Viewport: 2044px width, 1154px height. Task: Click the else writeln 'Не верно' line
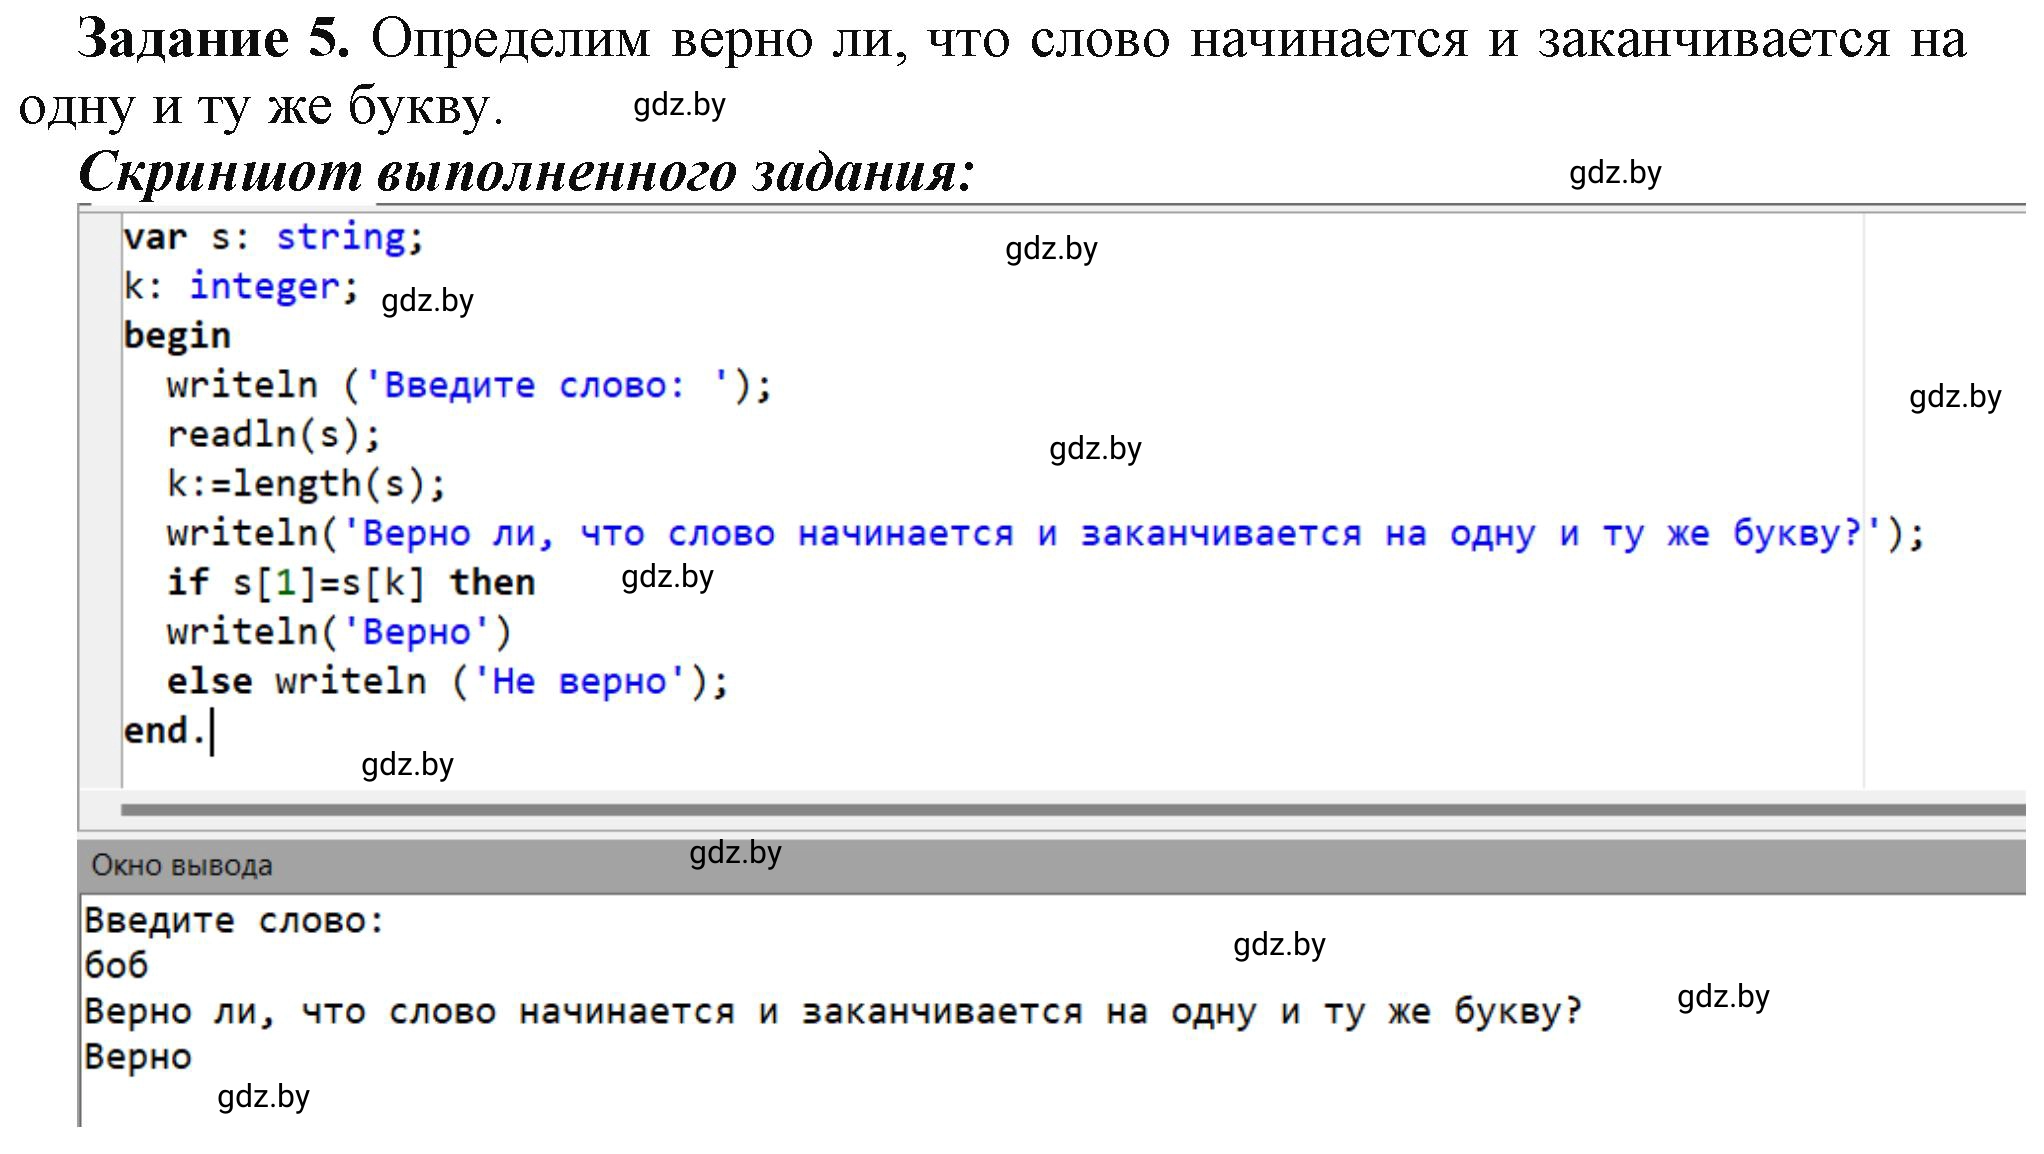[447, 681]
